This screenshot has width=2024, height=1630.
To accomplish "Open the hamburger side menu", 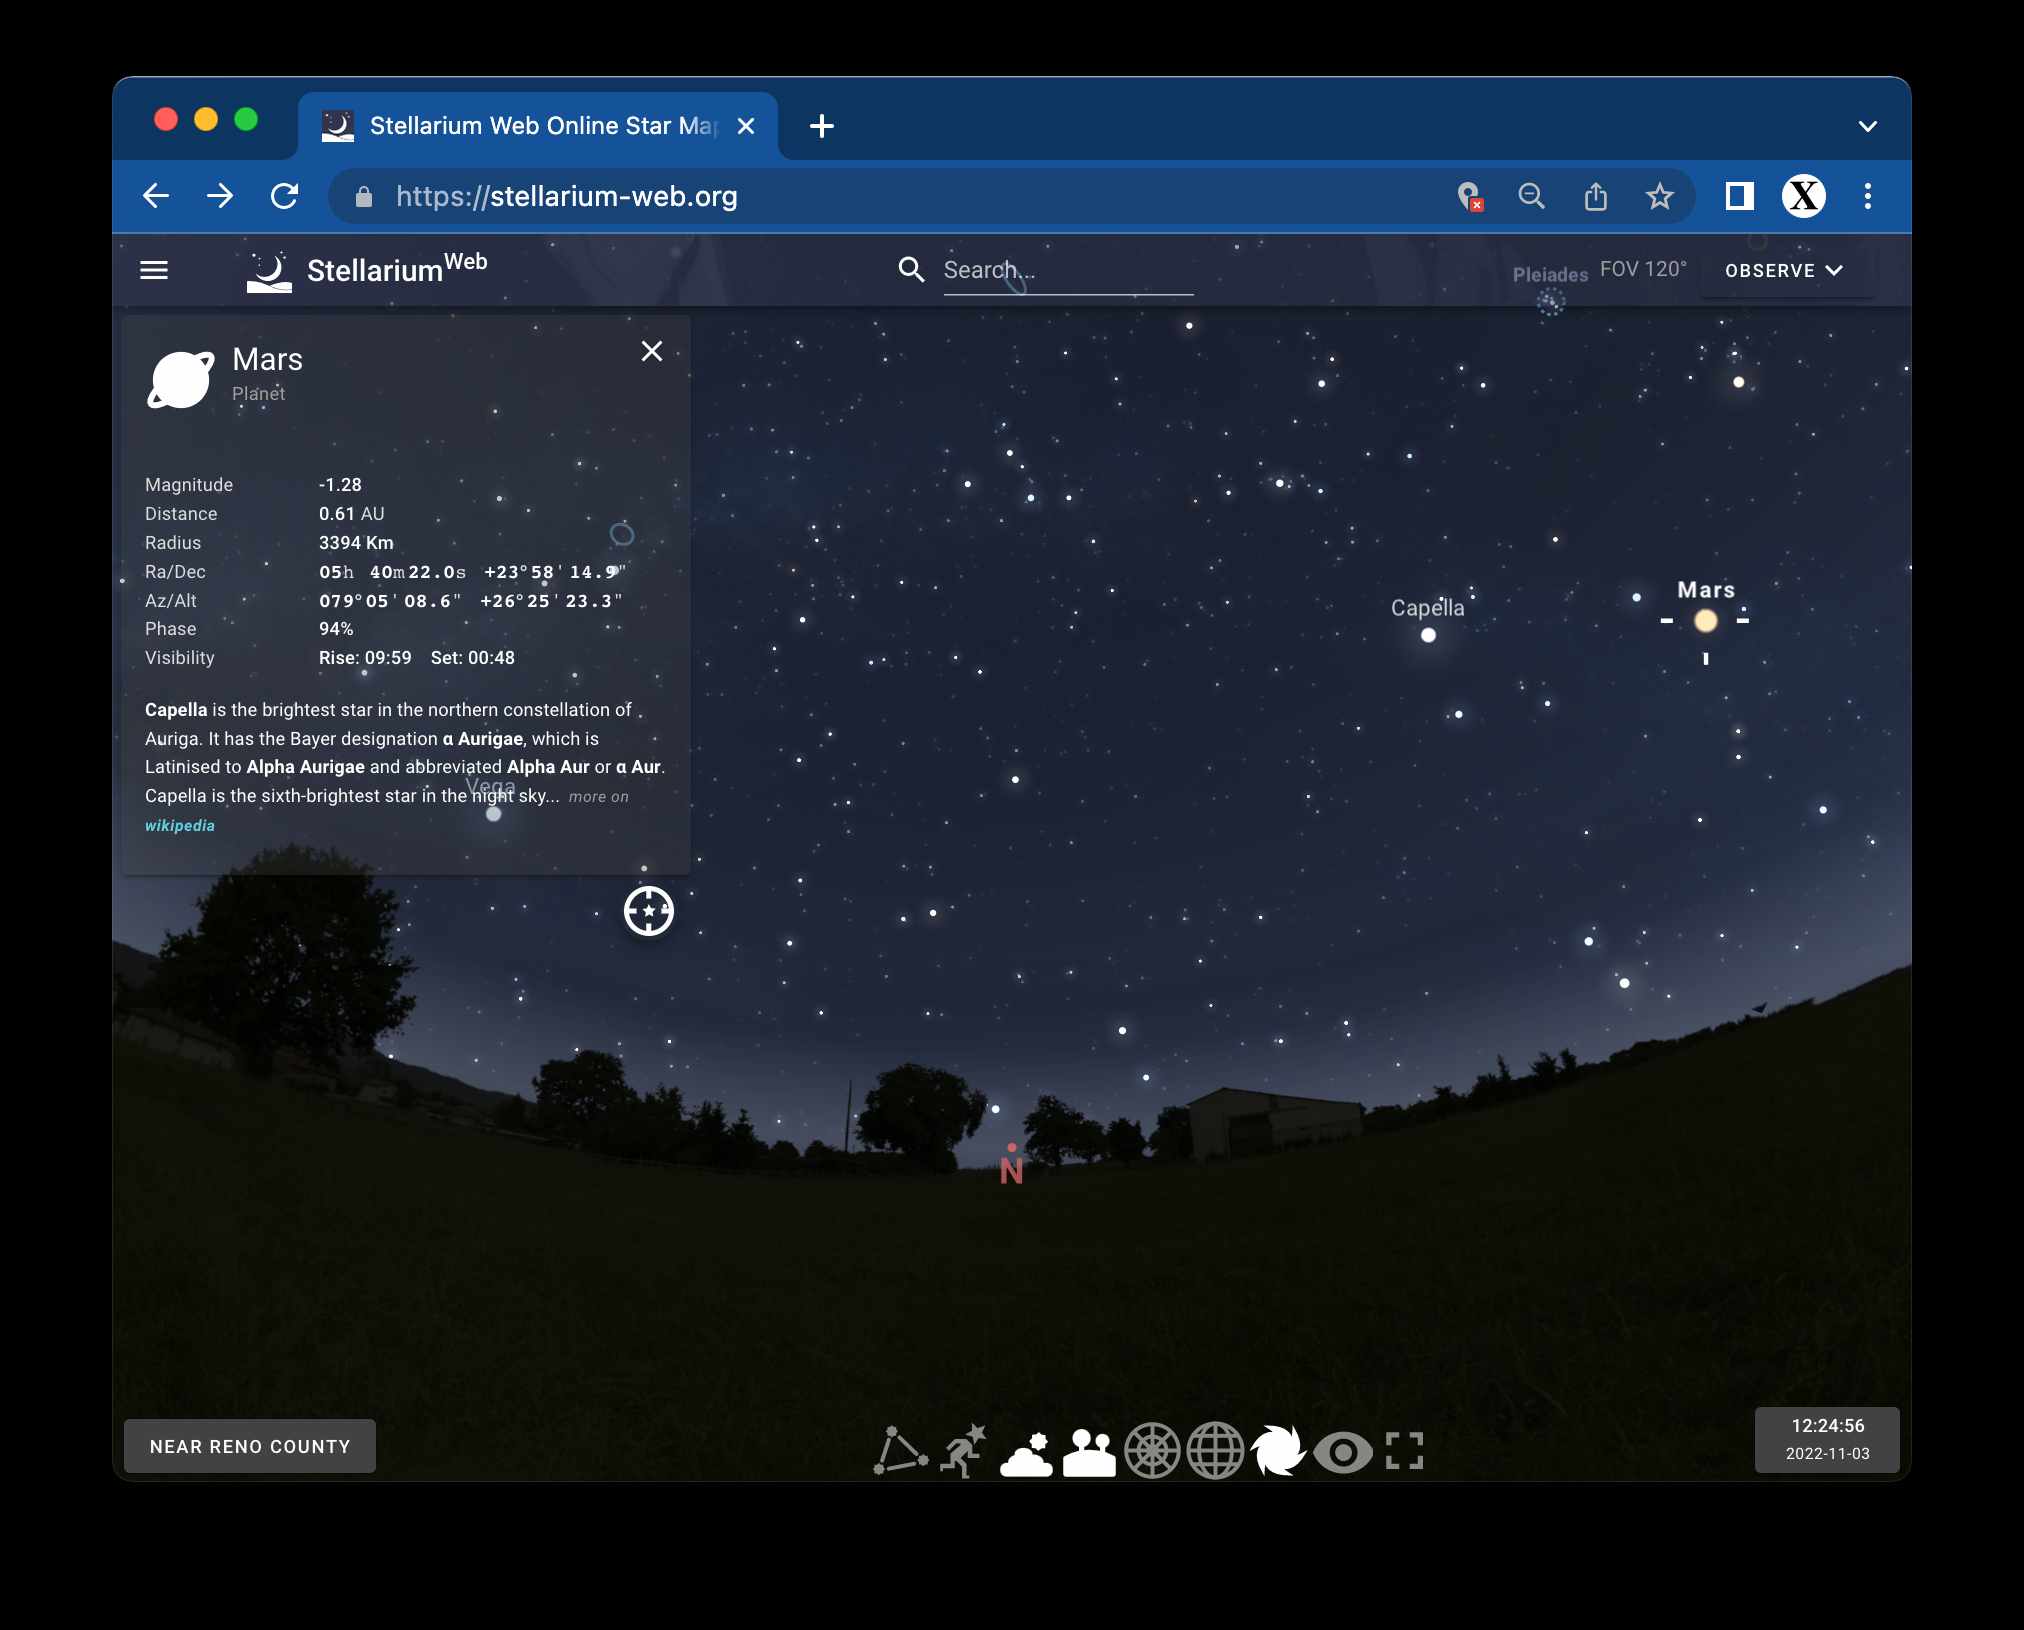I will click(154, 270).
